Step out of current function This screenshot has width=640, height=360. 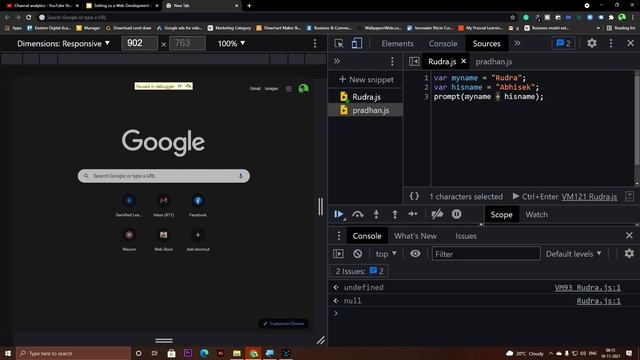click(x=395, y=214)
